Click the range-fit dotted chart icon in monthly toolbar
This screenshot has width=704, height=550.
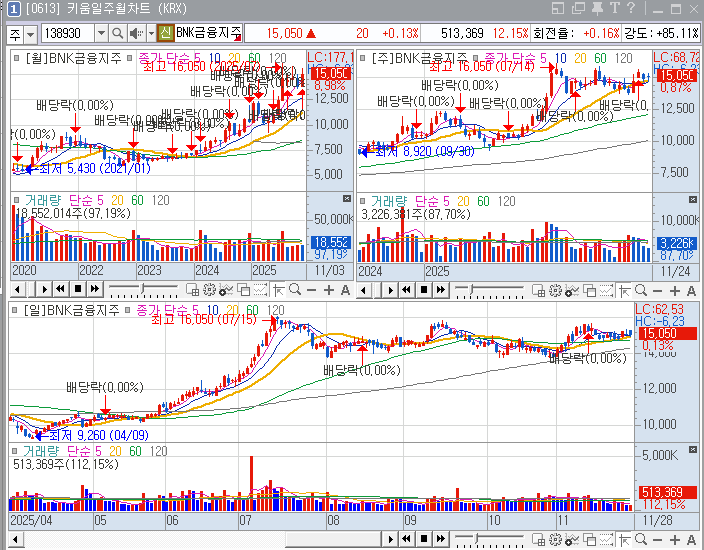click(260, 290)
